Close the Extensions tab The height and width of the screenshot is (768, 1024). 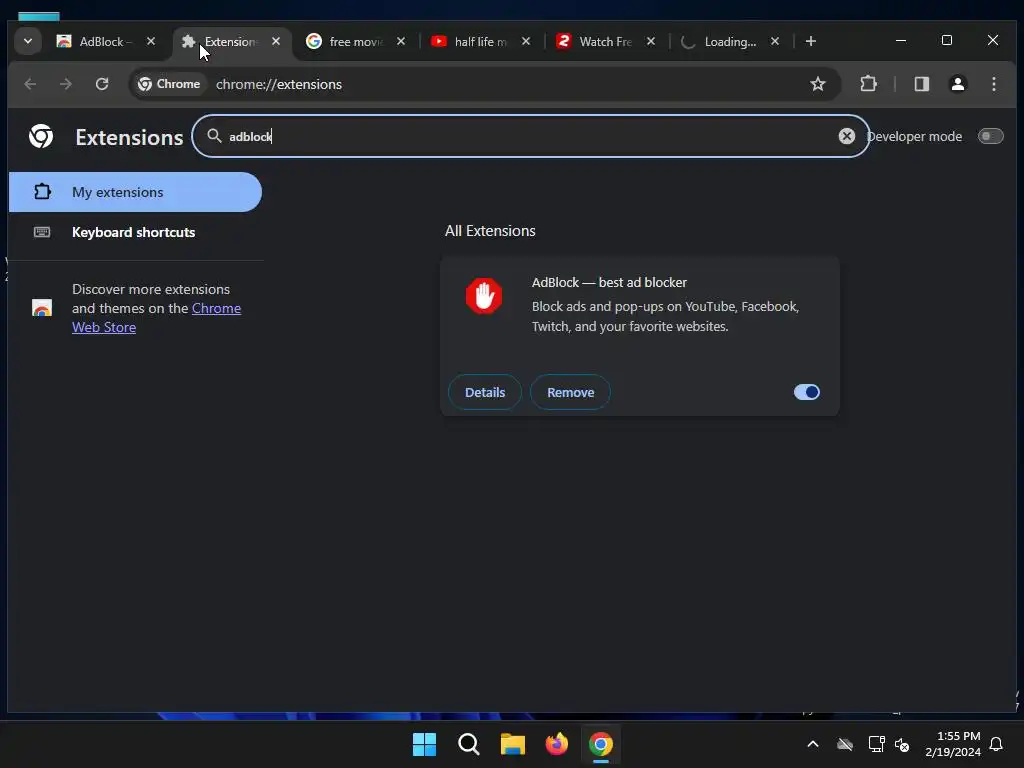pos(276,41)
